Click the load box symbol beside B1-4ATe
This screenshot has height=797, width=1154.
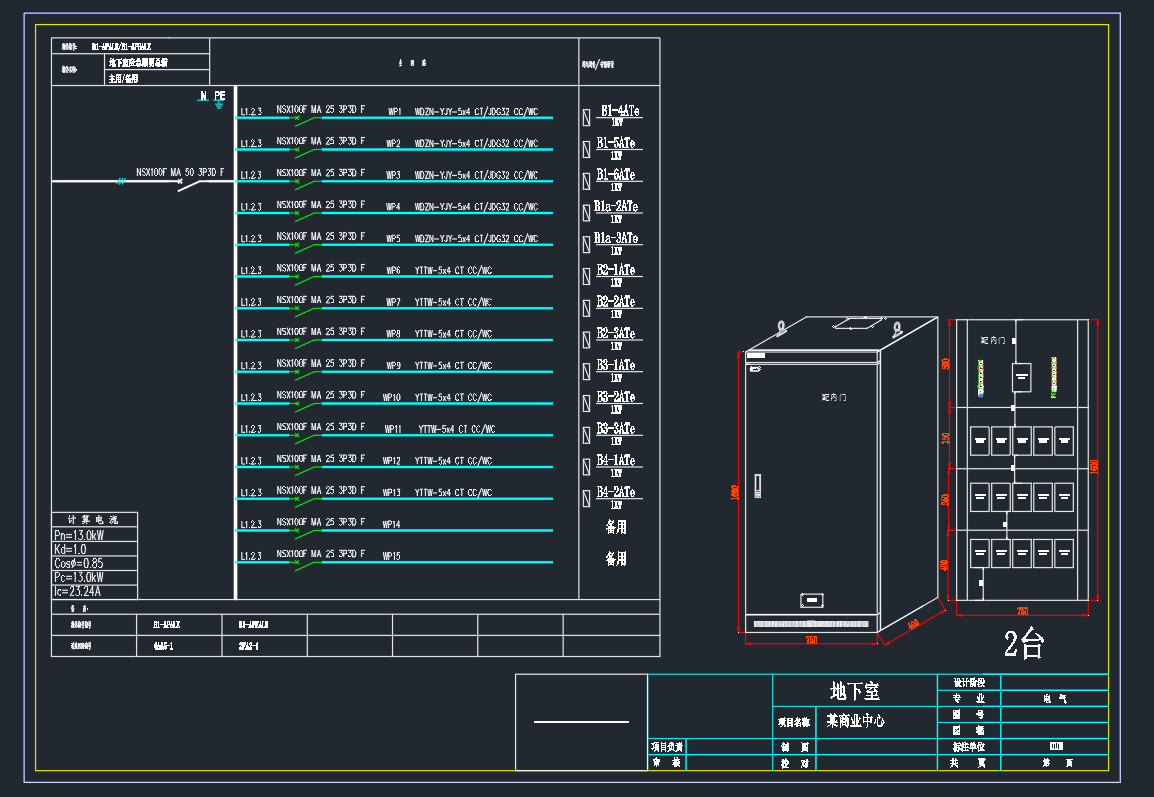pyautogui.click(x=586, y=117)
